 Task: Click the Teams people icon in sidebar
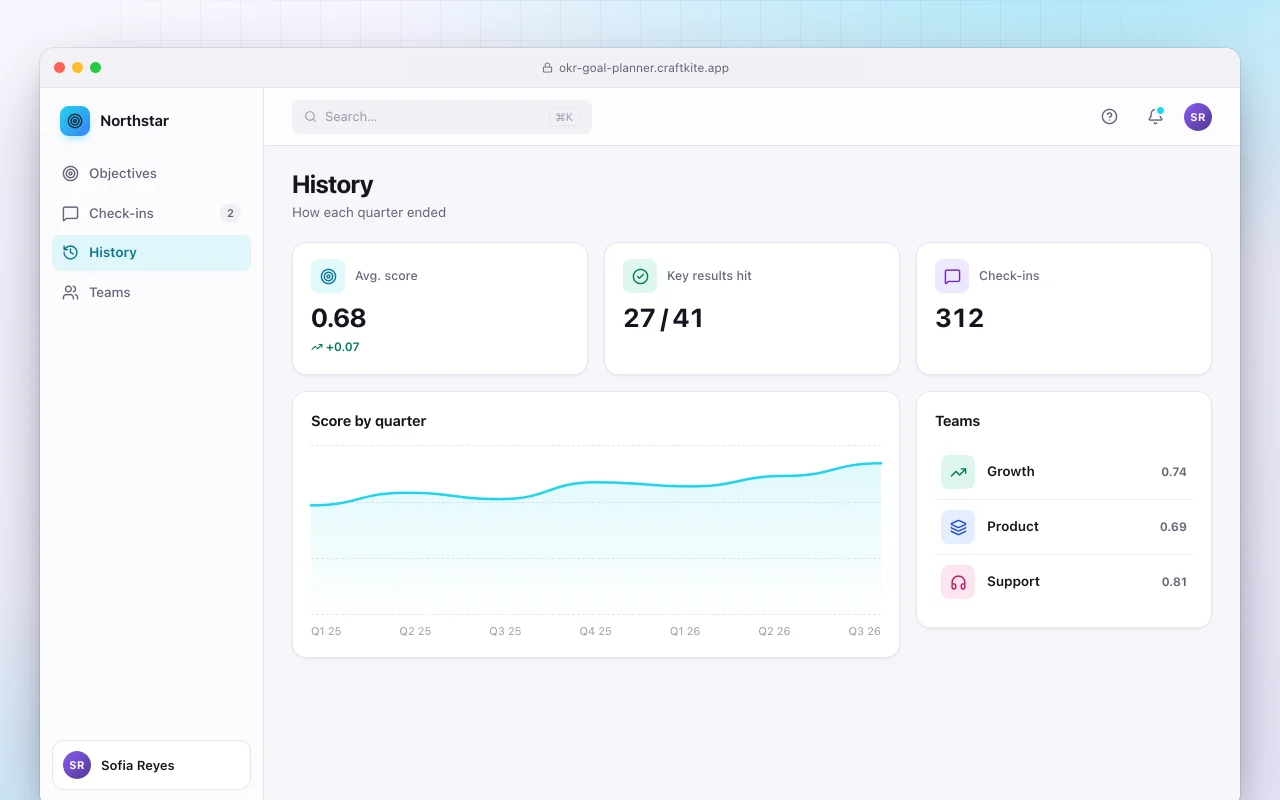tap(70, 292)
